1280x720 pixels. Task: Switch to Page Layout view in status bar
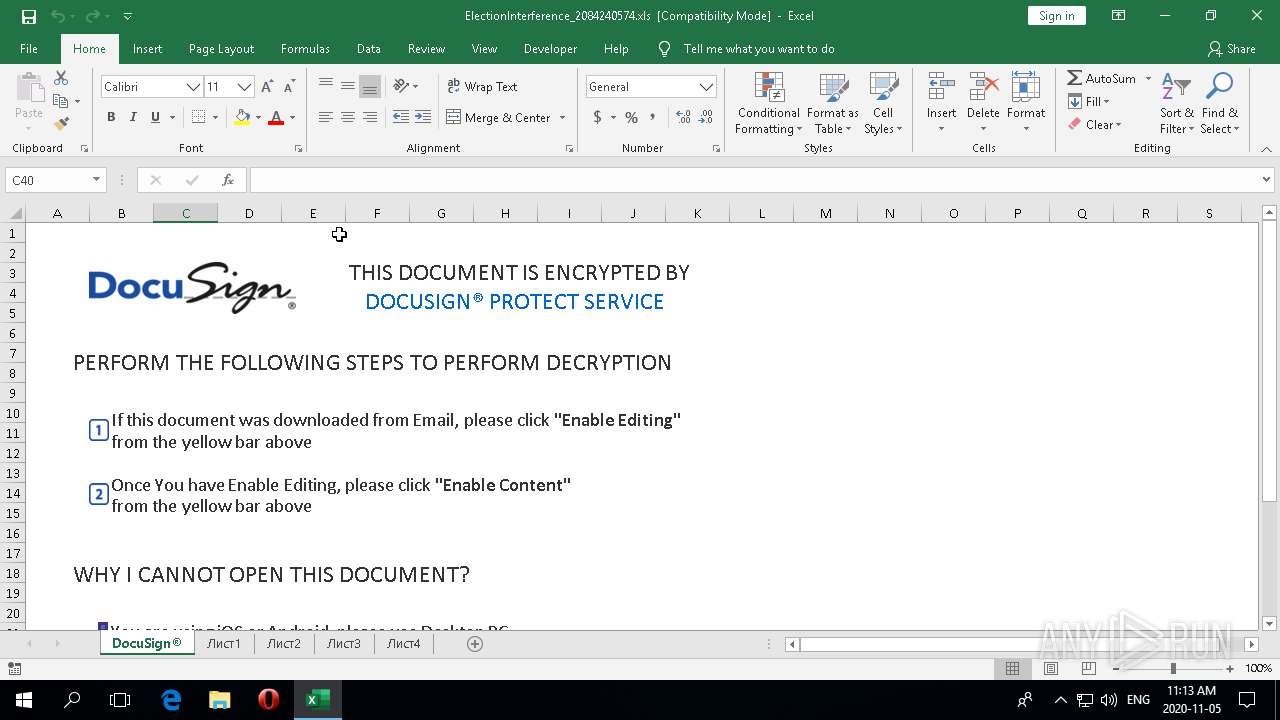point(1051,668)
